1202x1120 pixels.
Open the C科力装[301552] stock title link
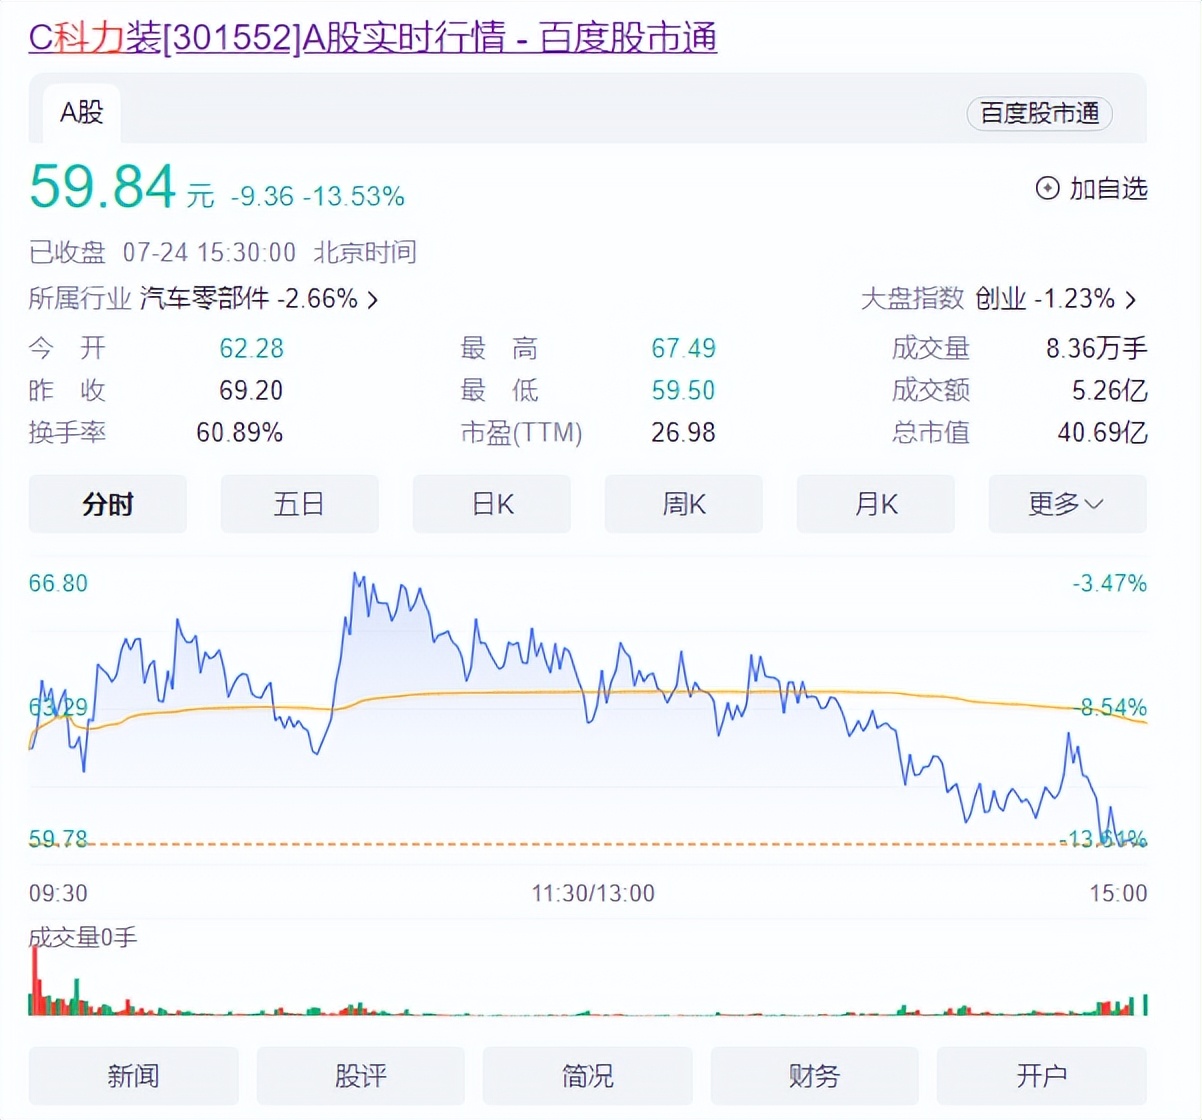coord(372,37)
